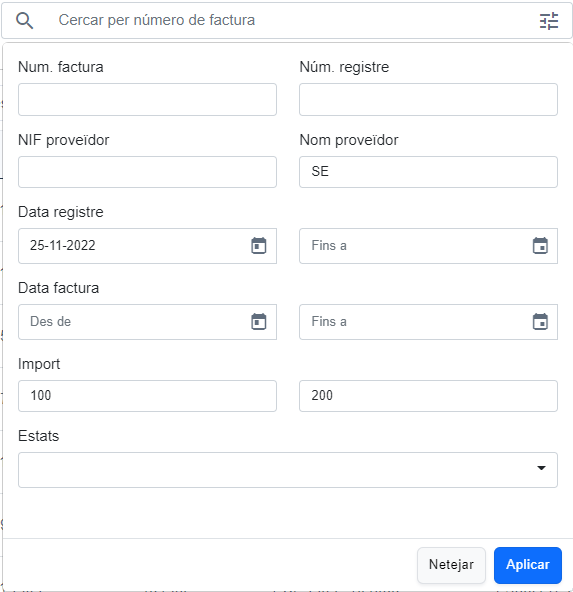Click the Import minimum field showing 100
The image size is (573, 592).
(x=147, y=396)
